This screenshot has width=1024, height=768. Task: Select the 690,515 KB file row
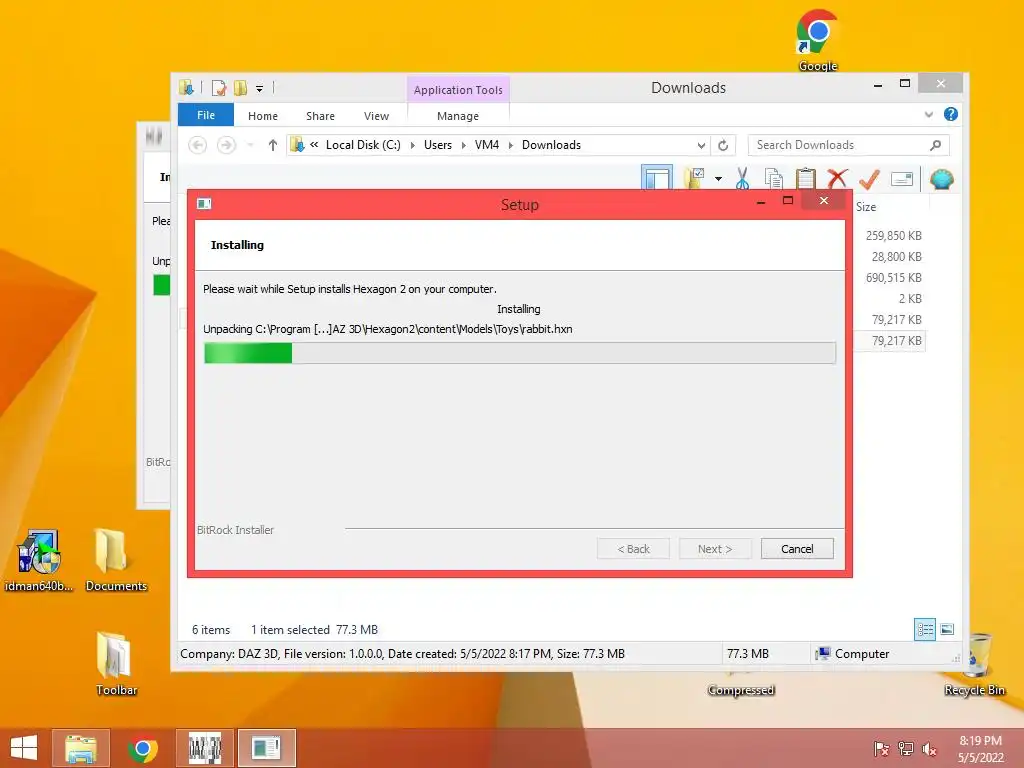pyautogui.click(x=893, y=278)
